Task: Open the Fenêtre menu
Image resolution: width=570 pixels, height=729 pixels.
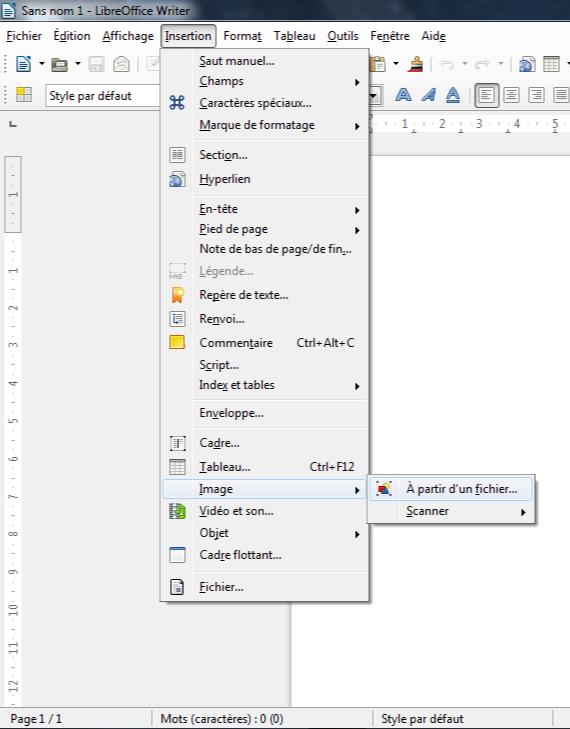Action: coord(390,36)
